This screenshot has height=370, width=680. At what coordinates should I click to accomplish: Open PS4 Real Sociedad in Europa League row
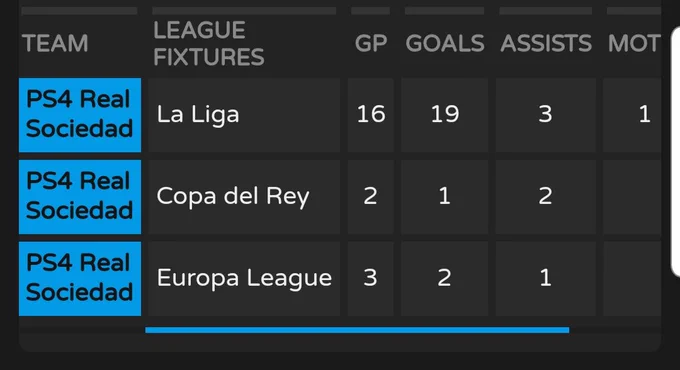(80, 278)
